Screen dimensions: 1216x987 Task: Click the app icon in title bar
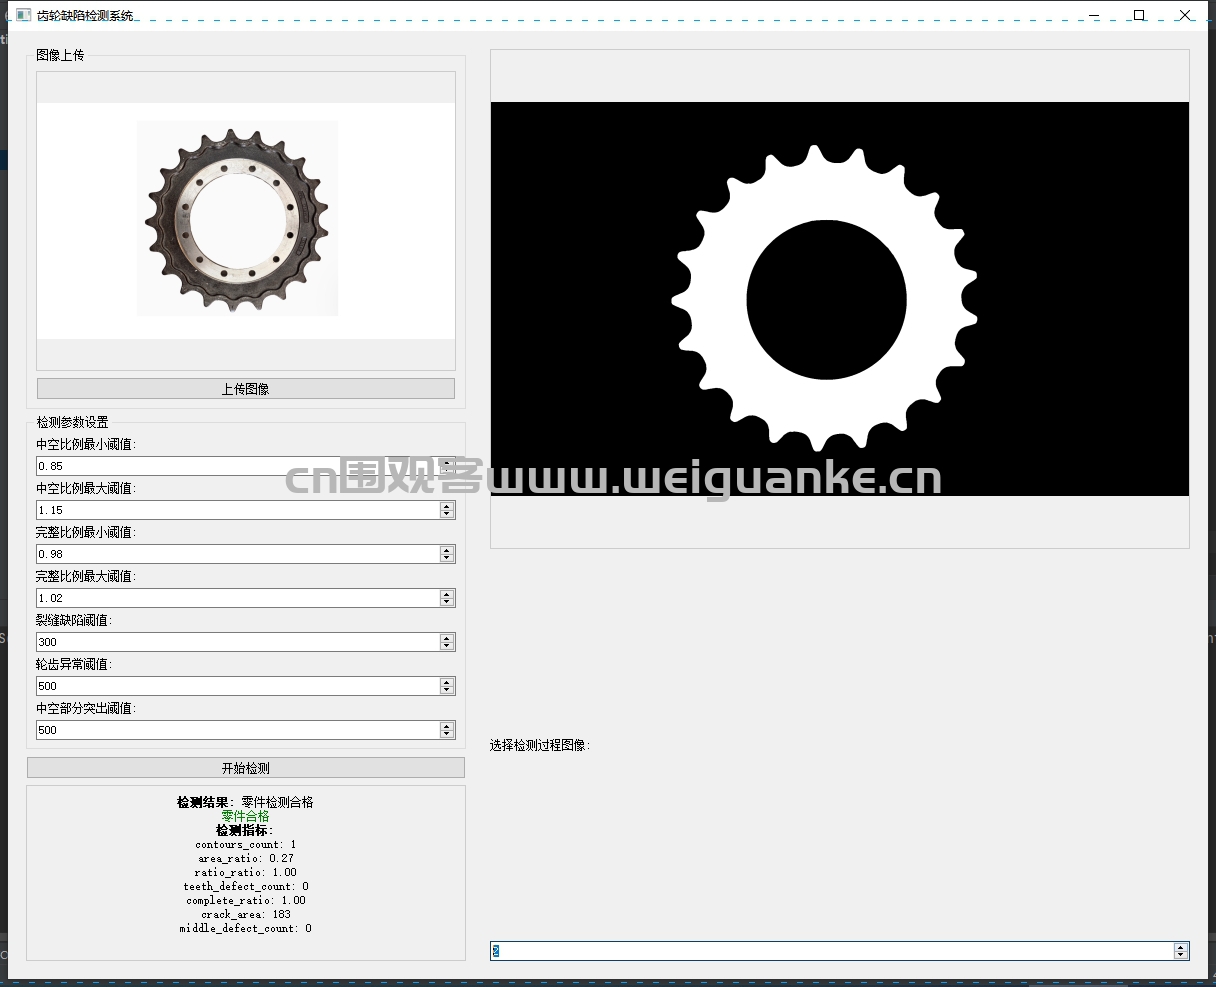coord(23,15)
